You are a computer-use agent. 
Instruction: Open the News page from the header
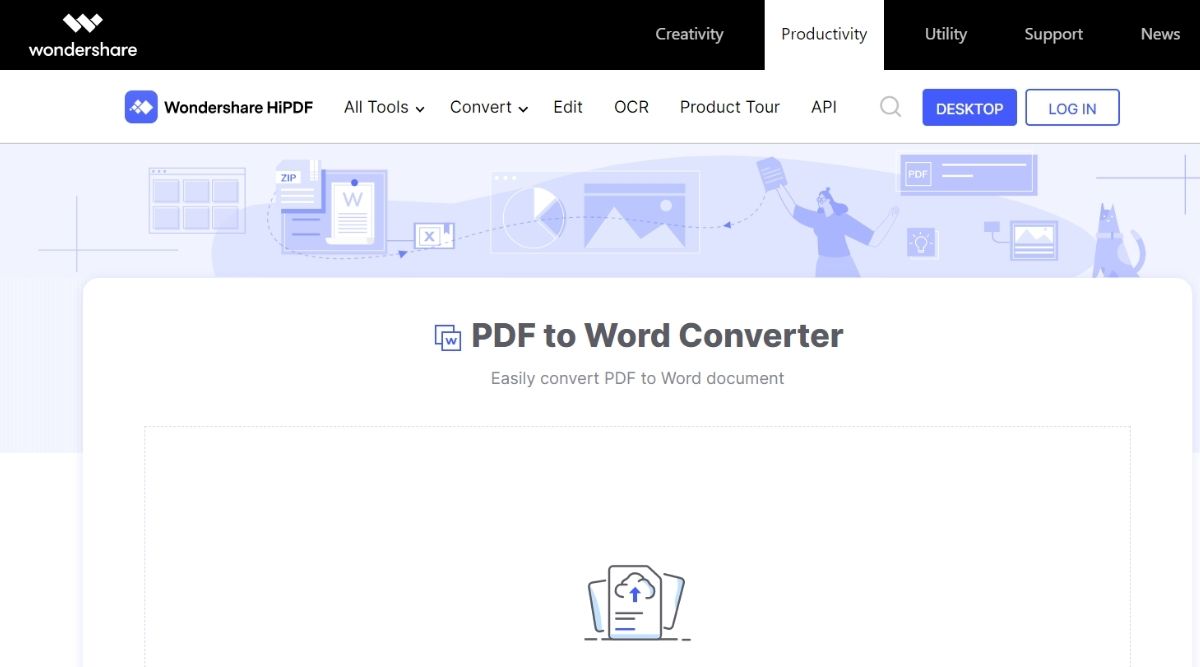coord(1160,34)
